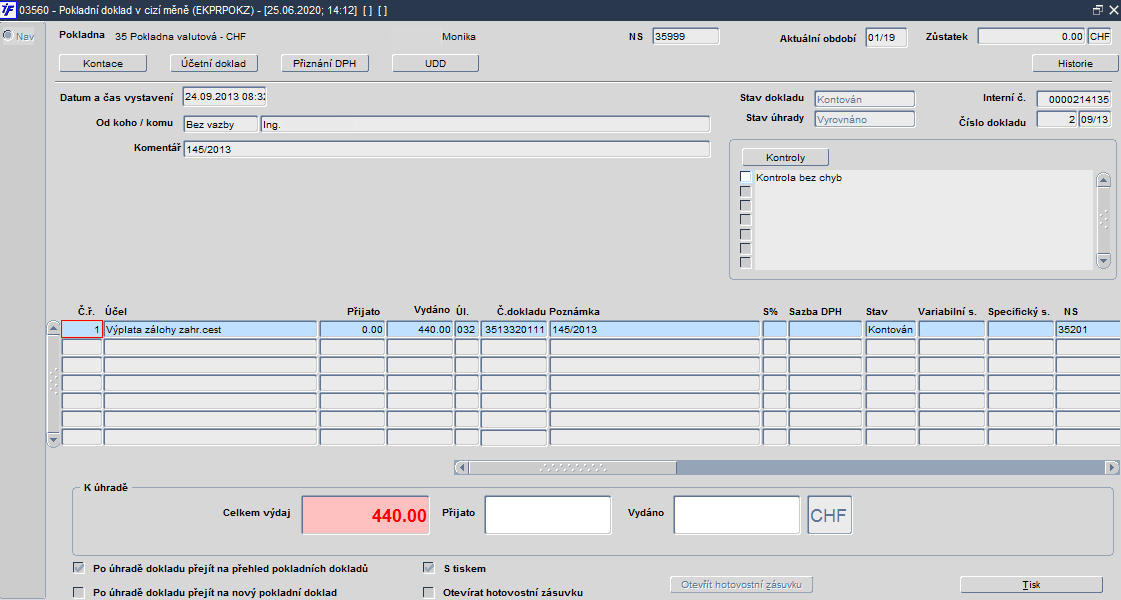Toggle the Kontrola bez chyb checkbox

(x=746, y=177)
